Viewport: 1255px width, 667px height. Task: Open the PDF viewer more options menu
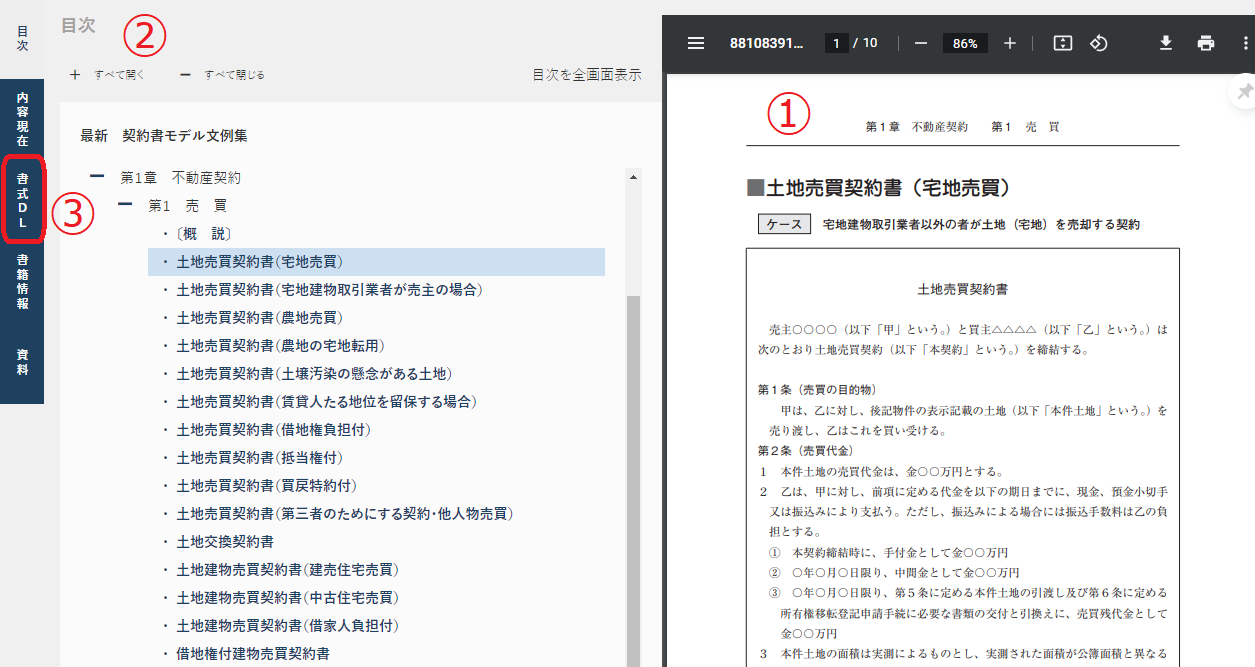1245,43
